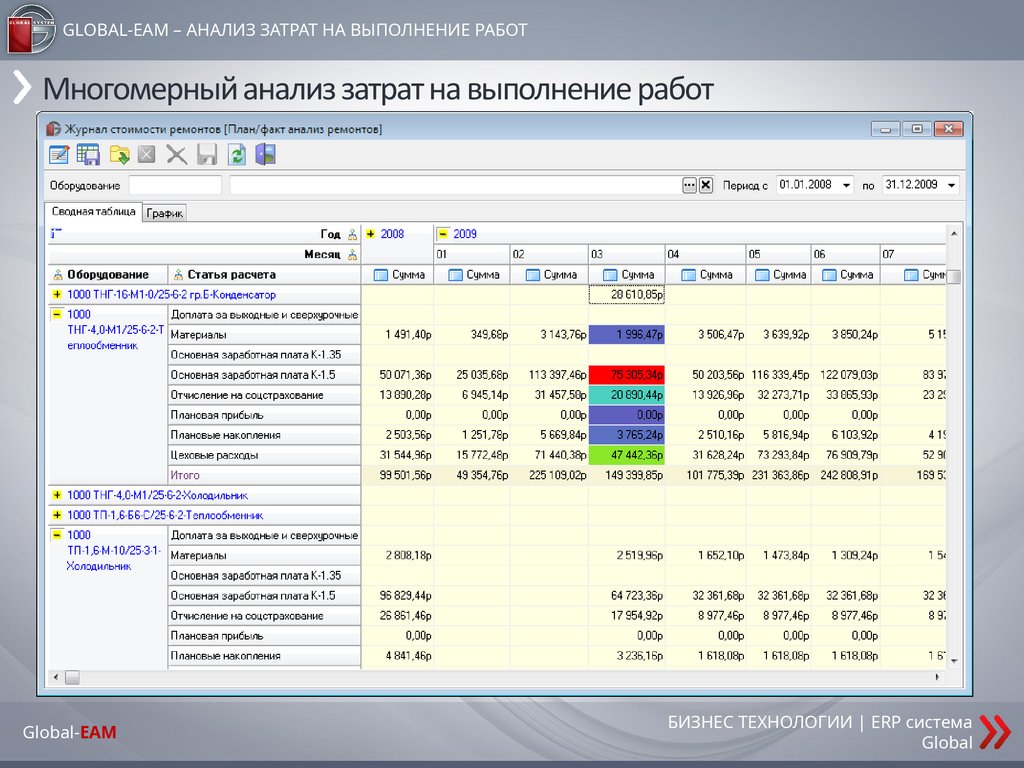This screenshot has width=1024, height=768.
Task: Expand the 1000 ТНГ-4,0-М1/25-6-2-Холодильник row
Action: click(56, 495)
